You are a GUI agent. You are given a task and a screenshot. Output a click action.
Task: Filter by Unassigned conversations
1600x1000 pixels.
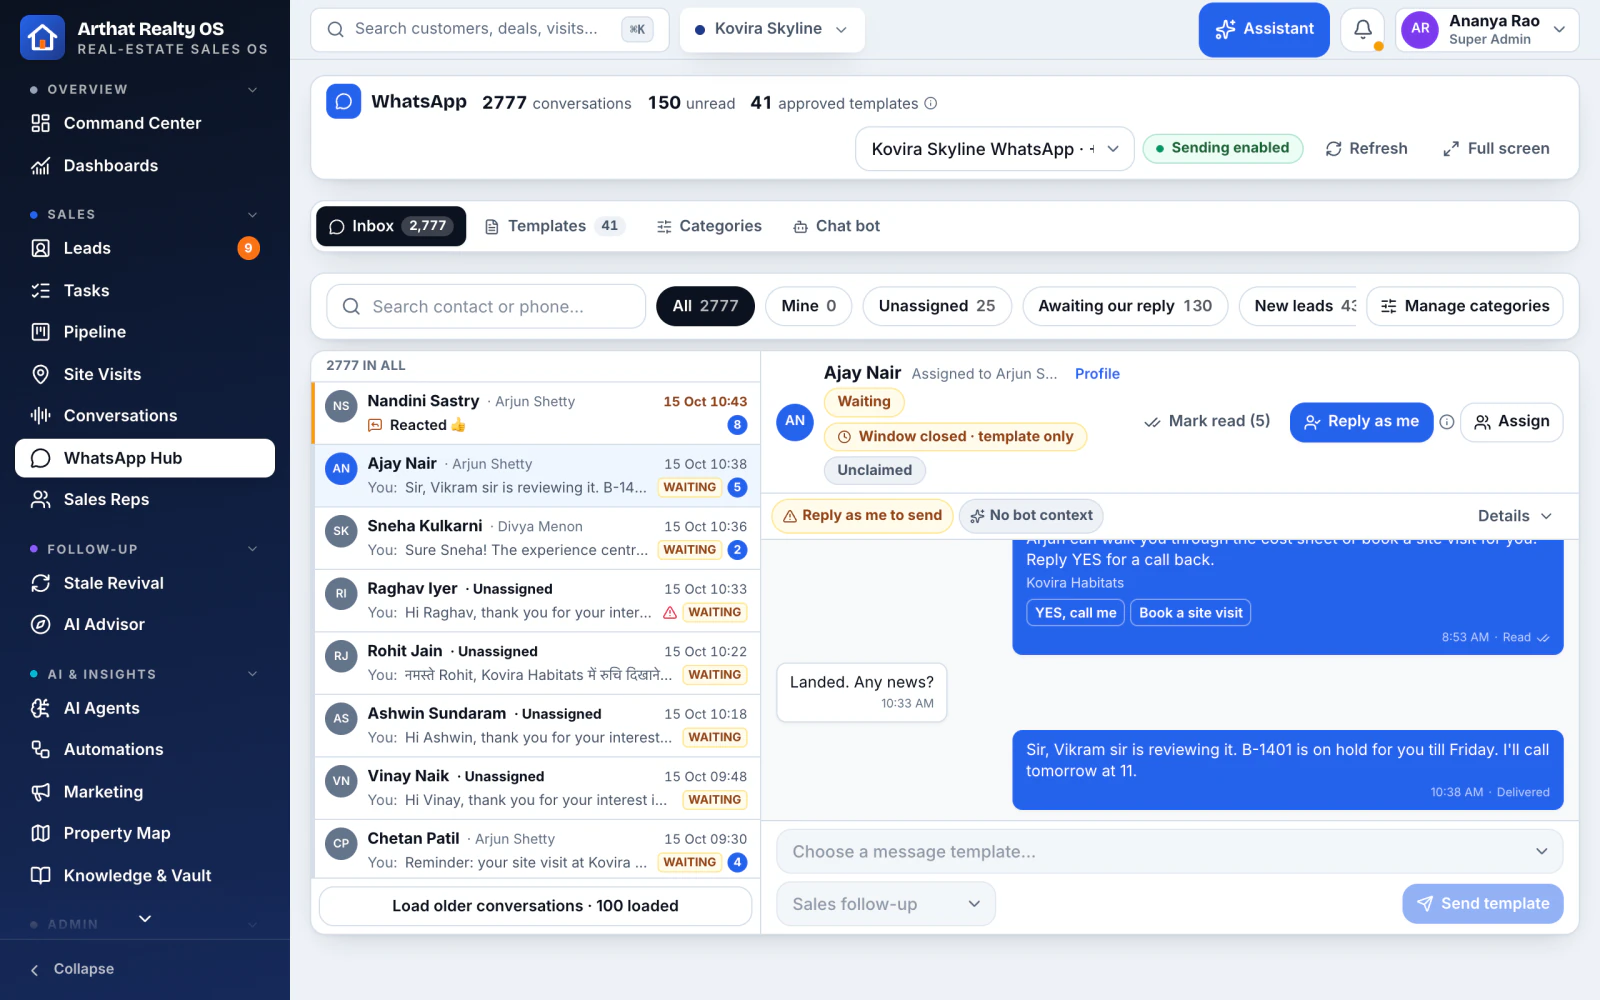(x=937, y=306)
